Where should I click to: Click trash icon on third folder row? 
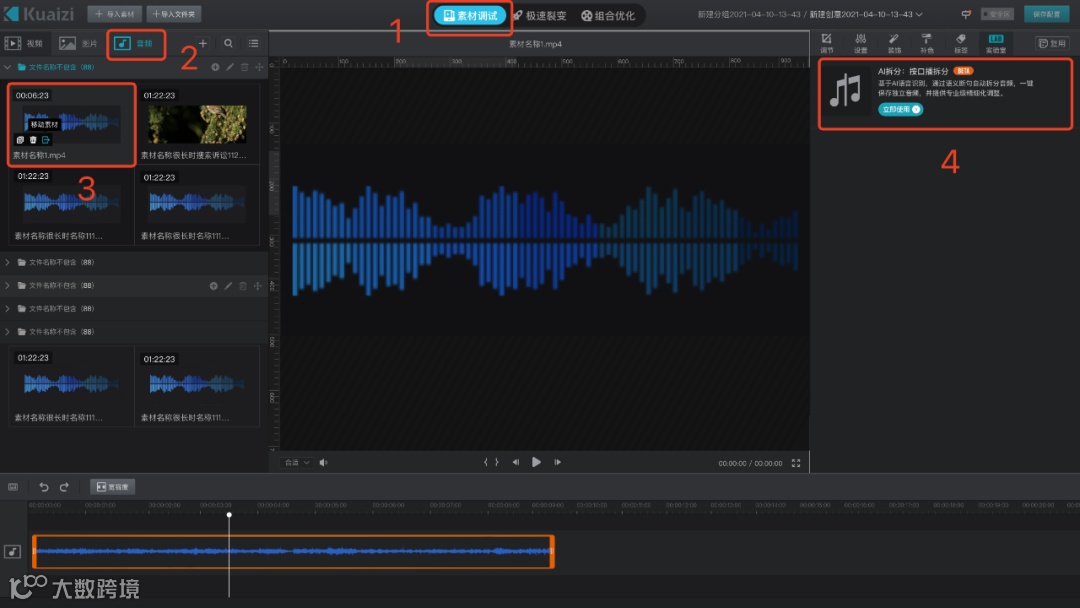(242, 286)
